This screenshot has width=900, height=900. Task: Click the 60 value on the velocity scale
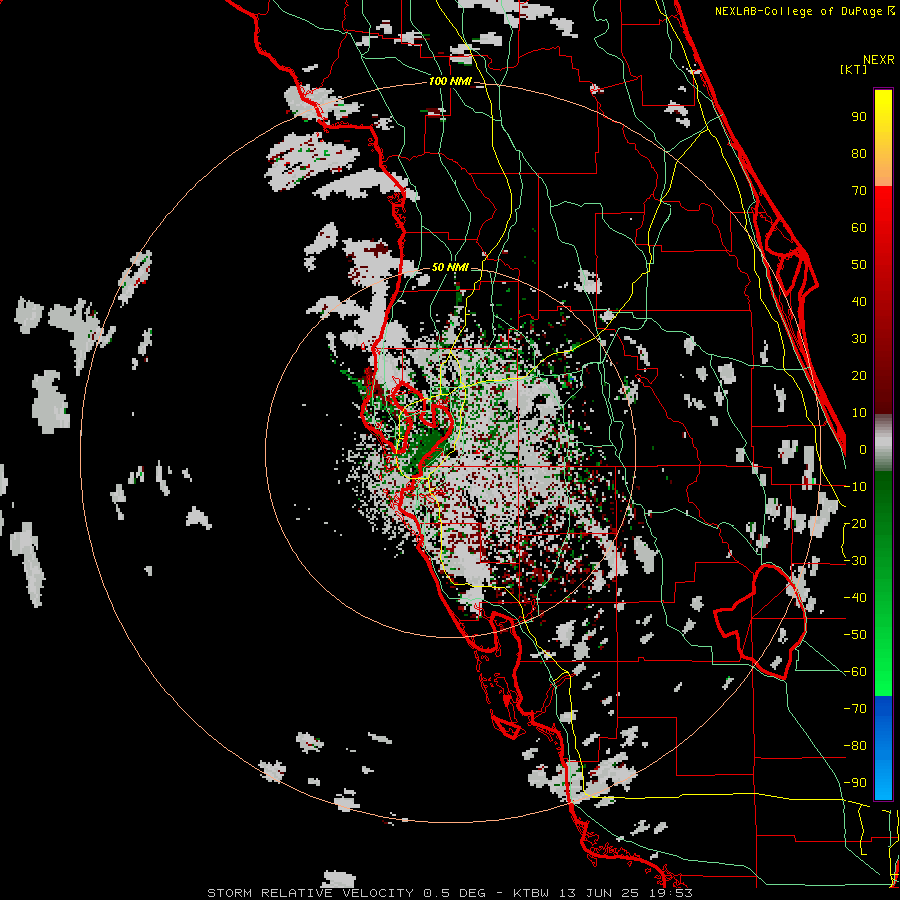[x=859, y=228]
